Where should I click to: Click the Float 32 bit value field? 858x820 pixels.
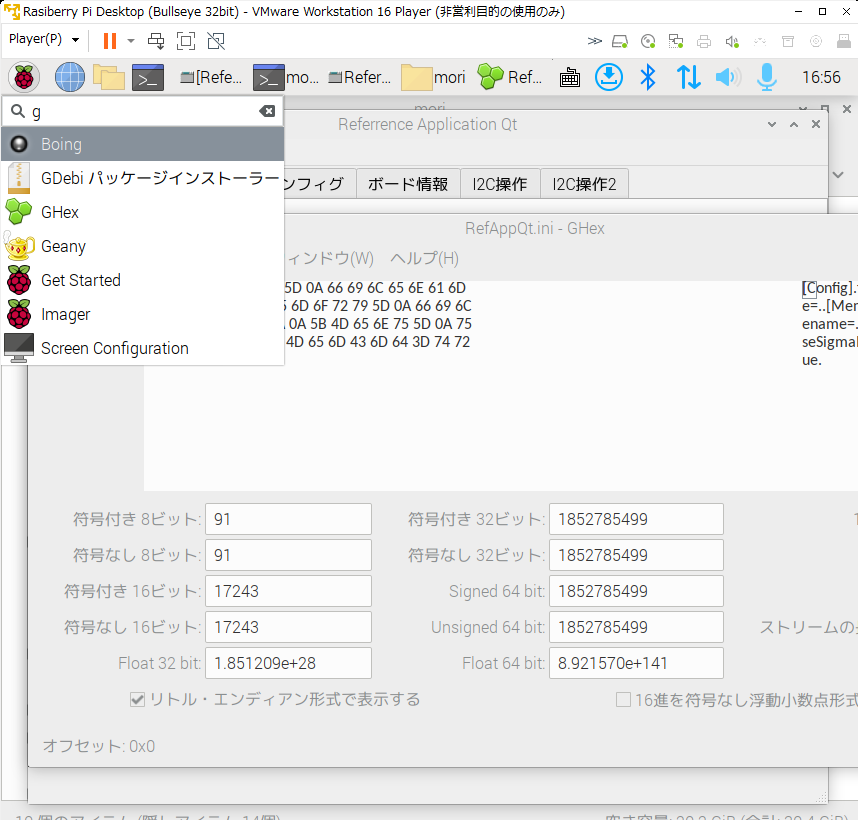[x=288, y=663]
